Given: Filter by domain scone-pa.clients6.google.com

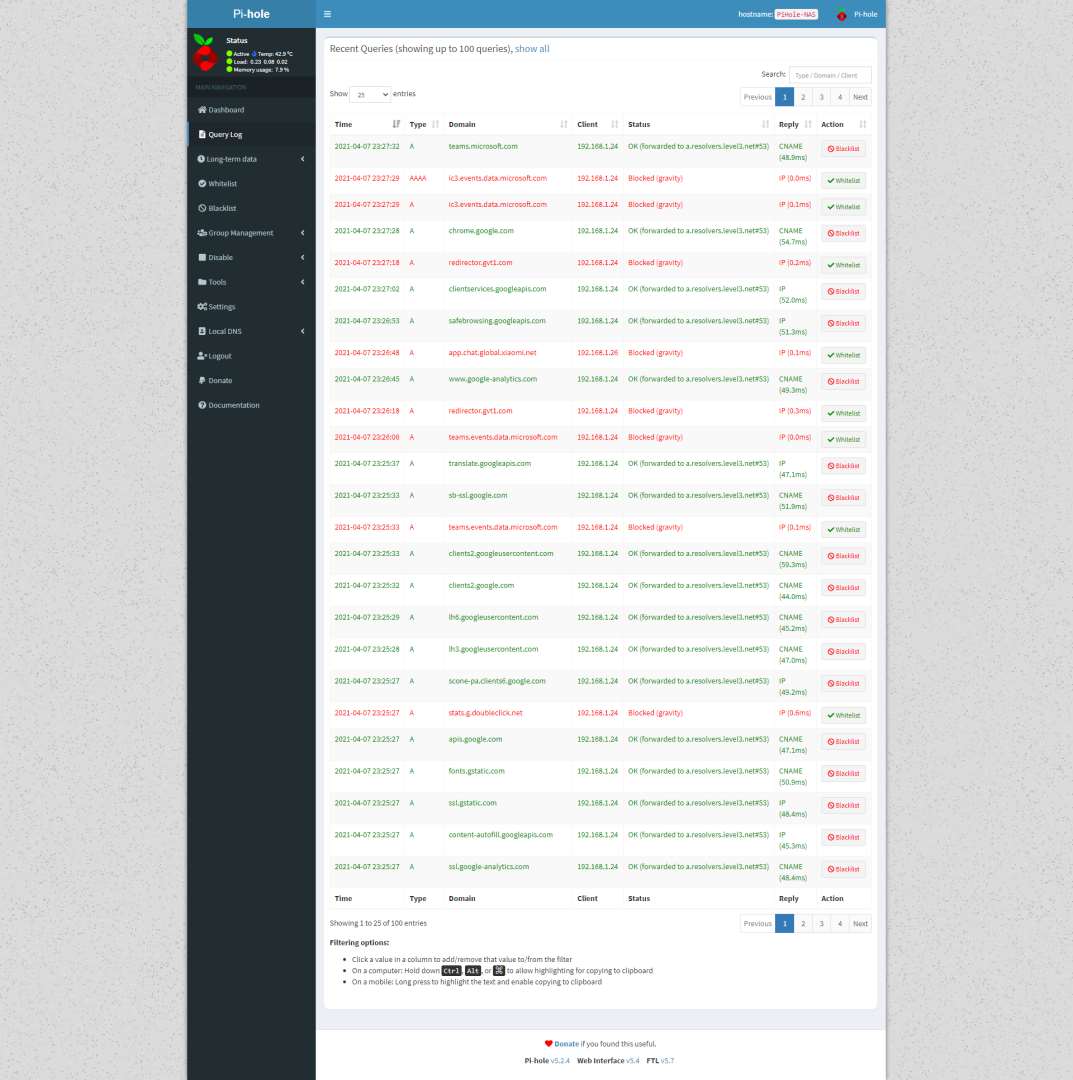Looking at the screenshot, I should [497, 681].
